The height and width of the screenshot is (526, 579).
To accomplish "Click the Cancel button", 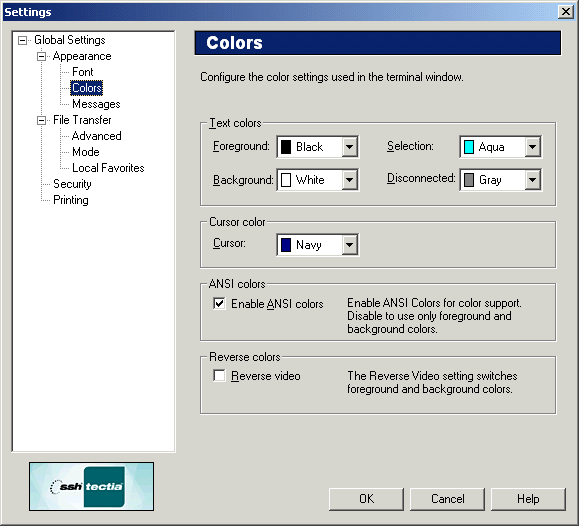I will coord(448,499).
